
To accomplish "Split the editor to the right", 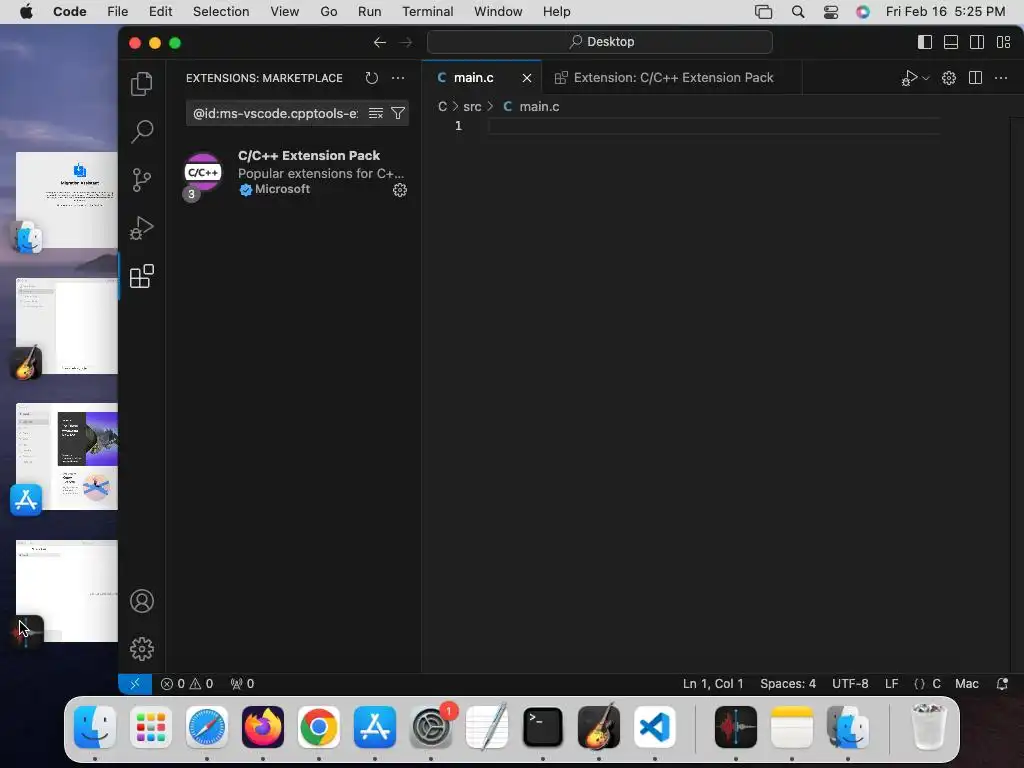I will tap(975, 78).
